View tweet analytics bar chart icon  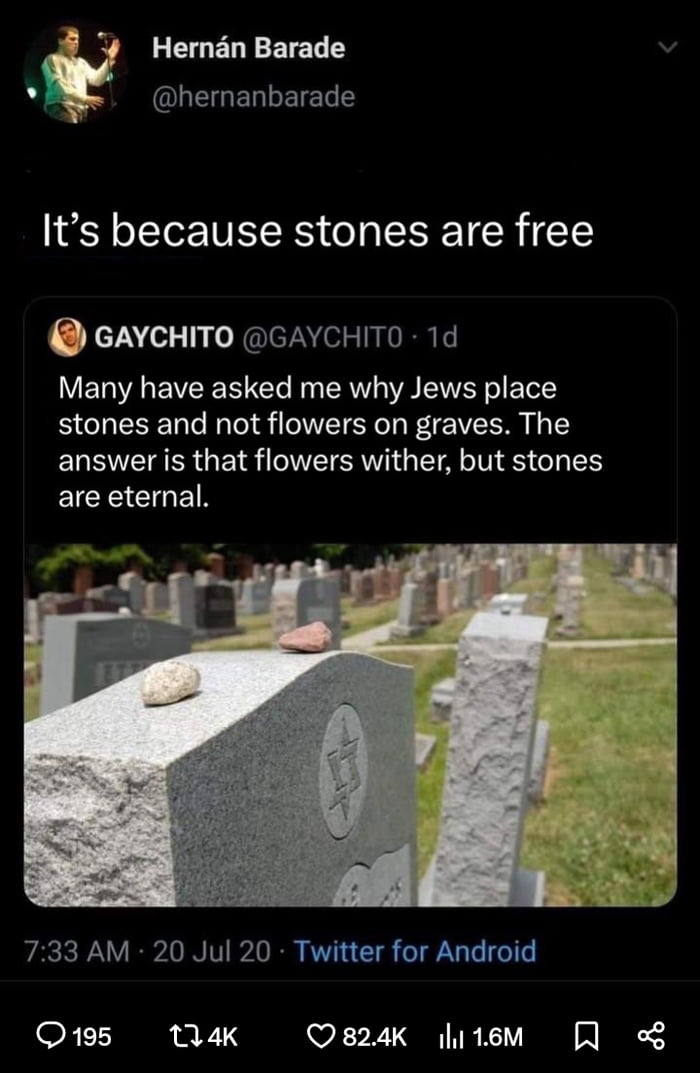[x=451, y=1036]
